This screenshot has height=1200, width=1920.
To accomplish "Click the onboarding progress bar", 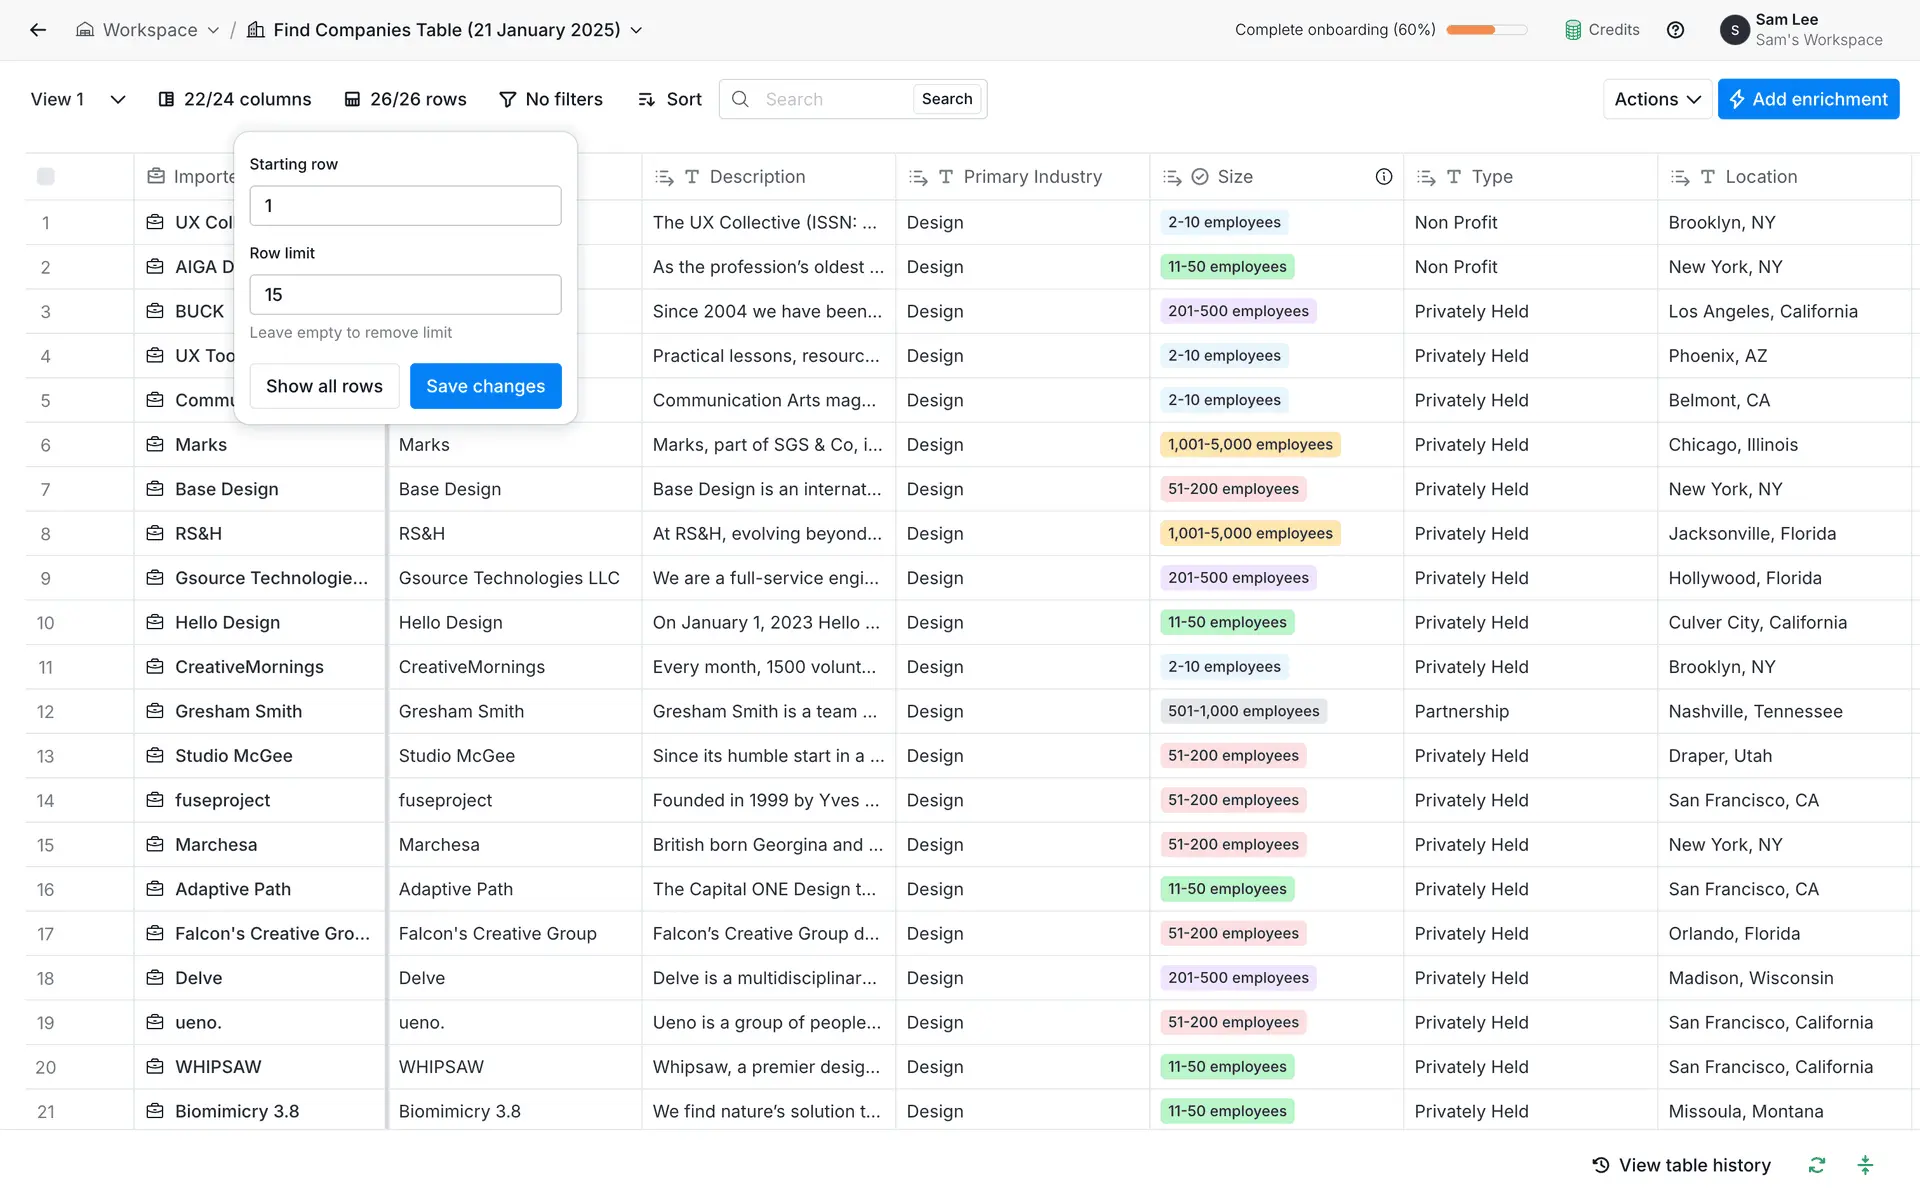I will tap(1486, 30).
